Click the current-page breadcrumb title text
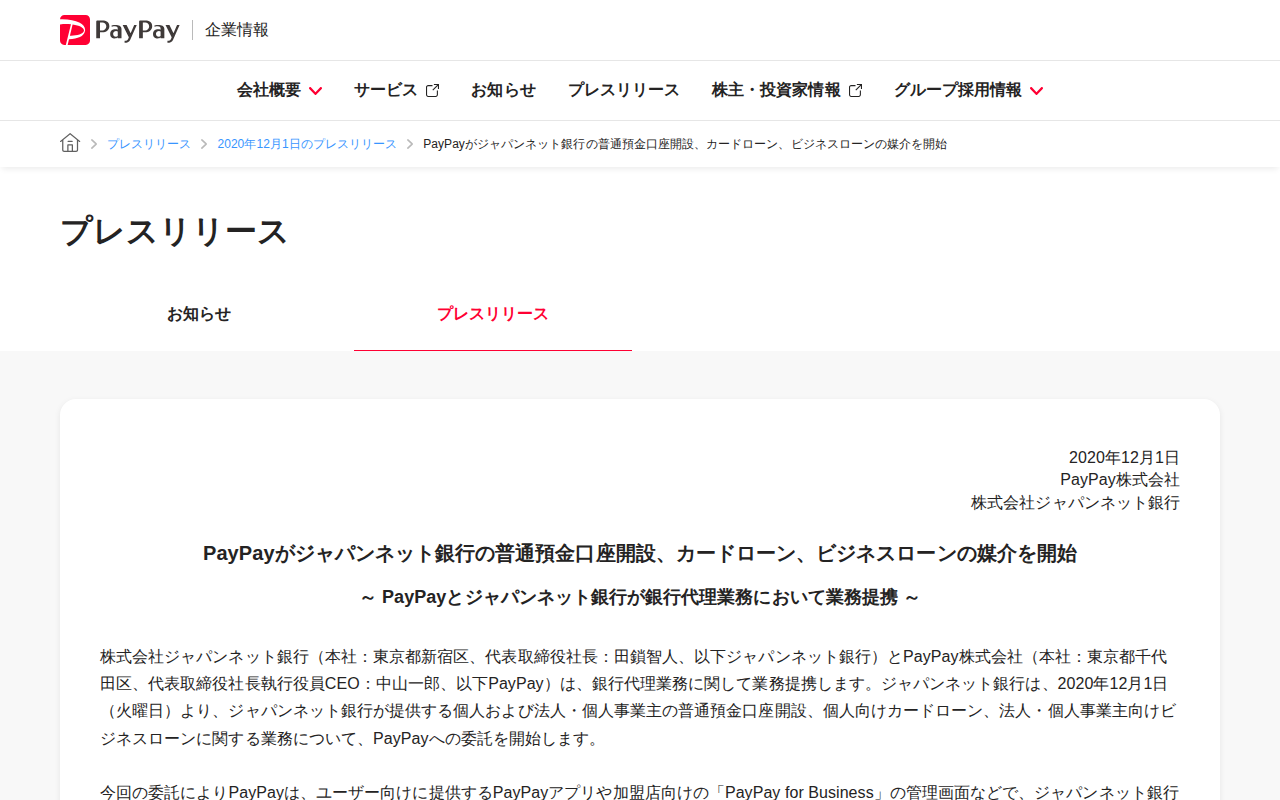 685,144
